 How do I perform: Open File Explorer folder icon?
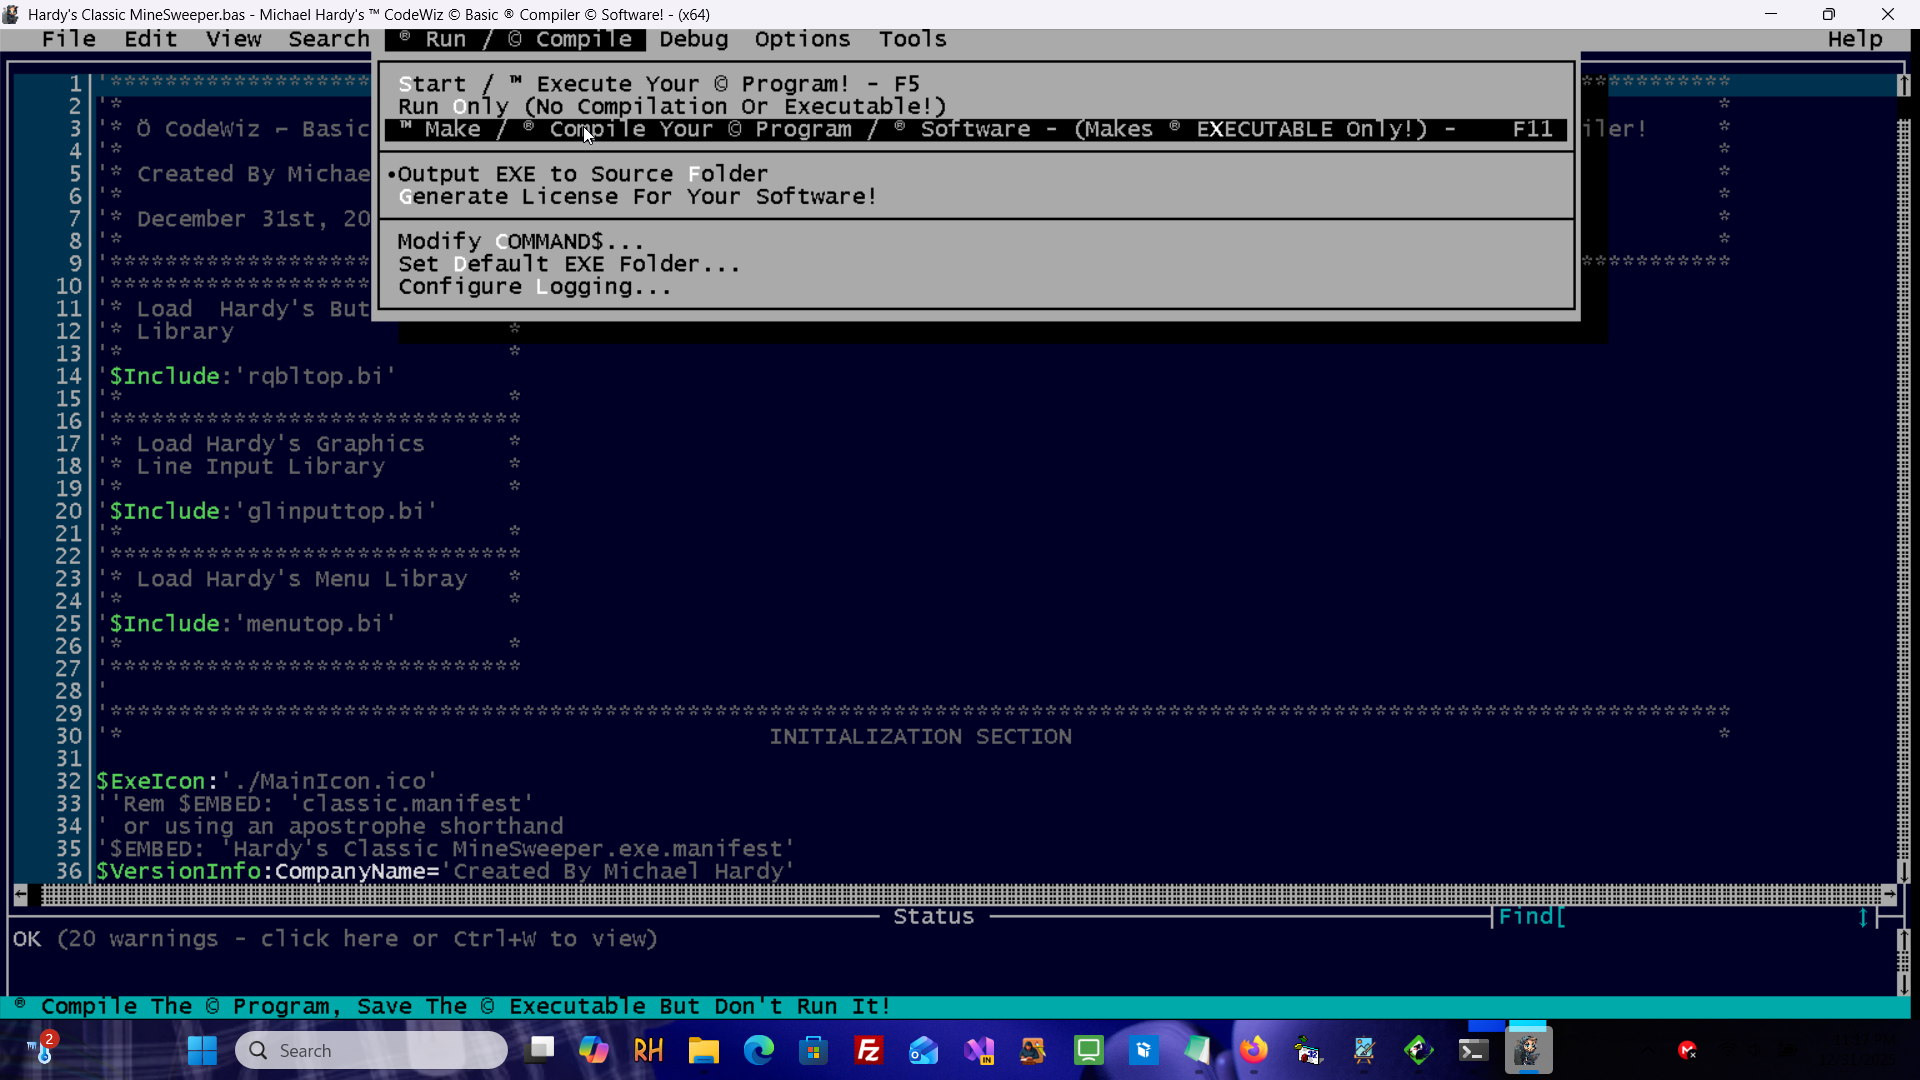704,1050
